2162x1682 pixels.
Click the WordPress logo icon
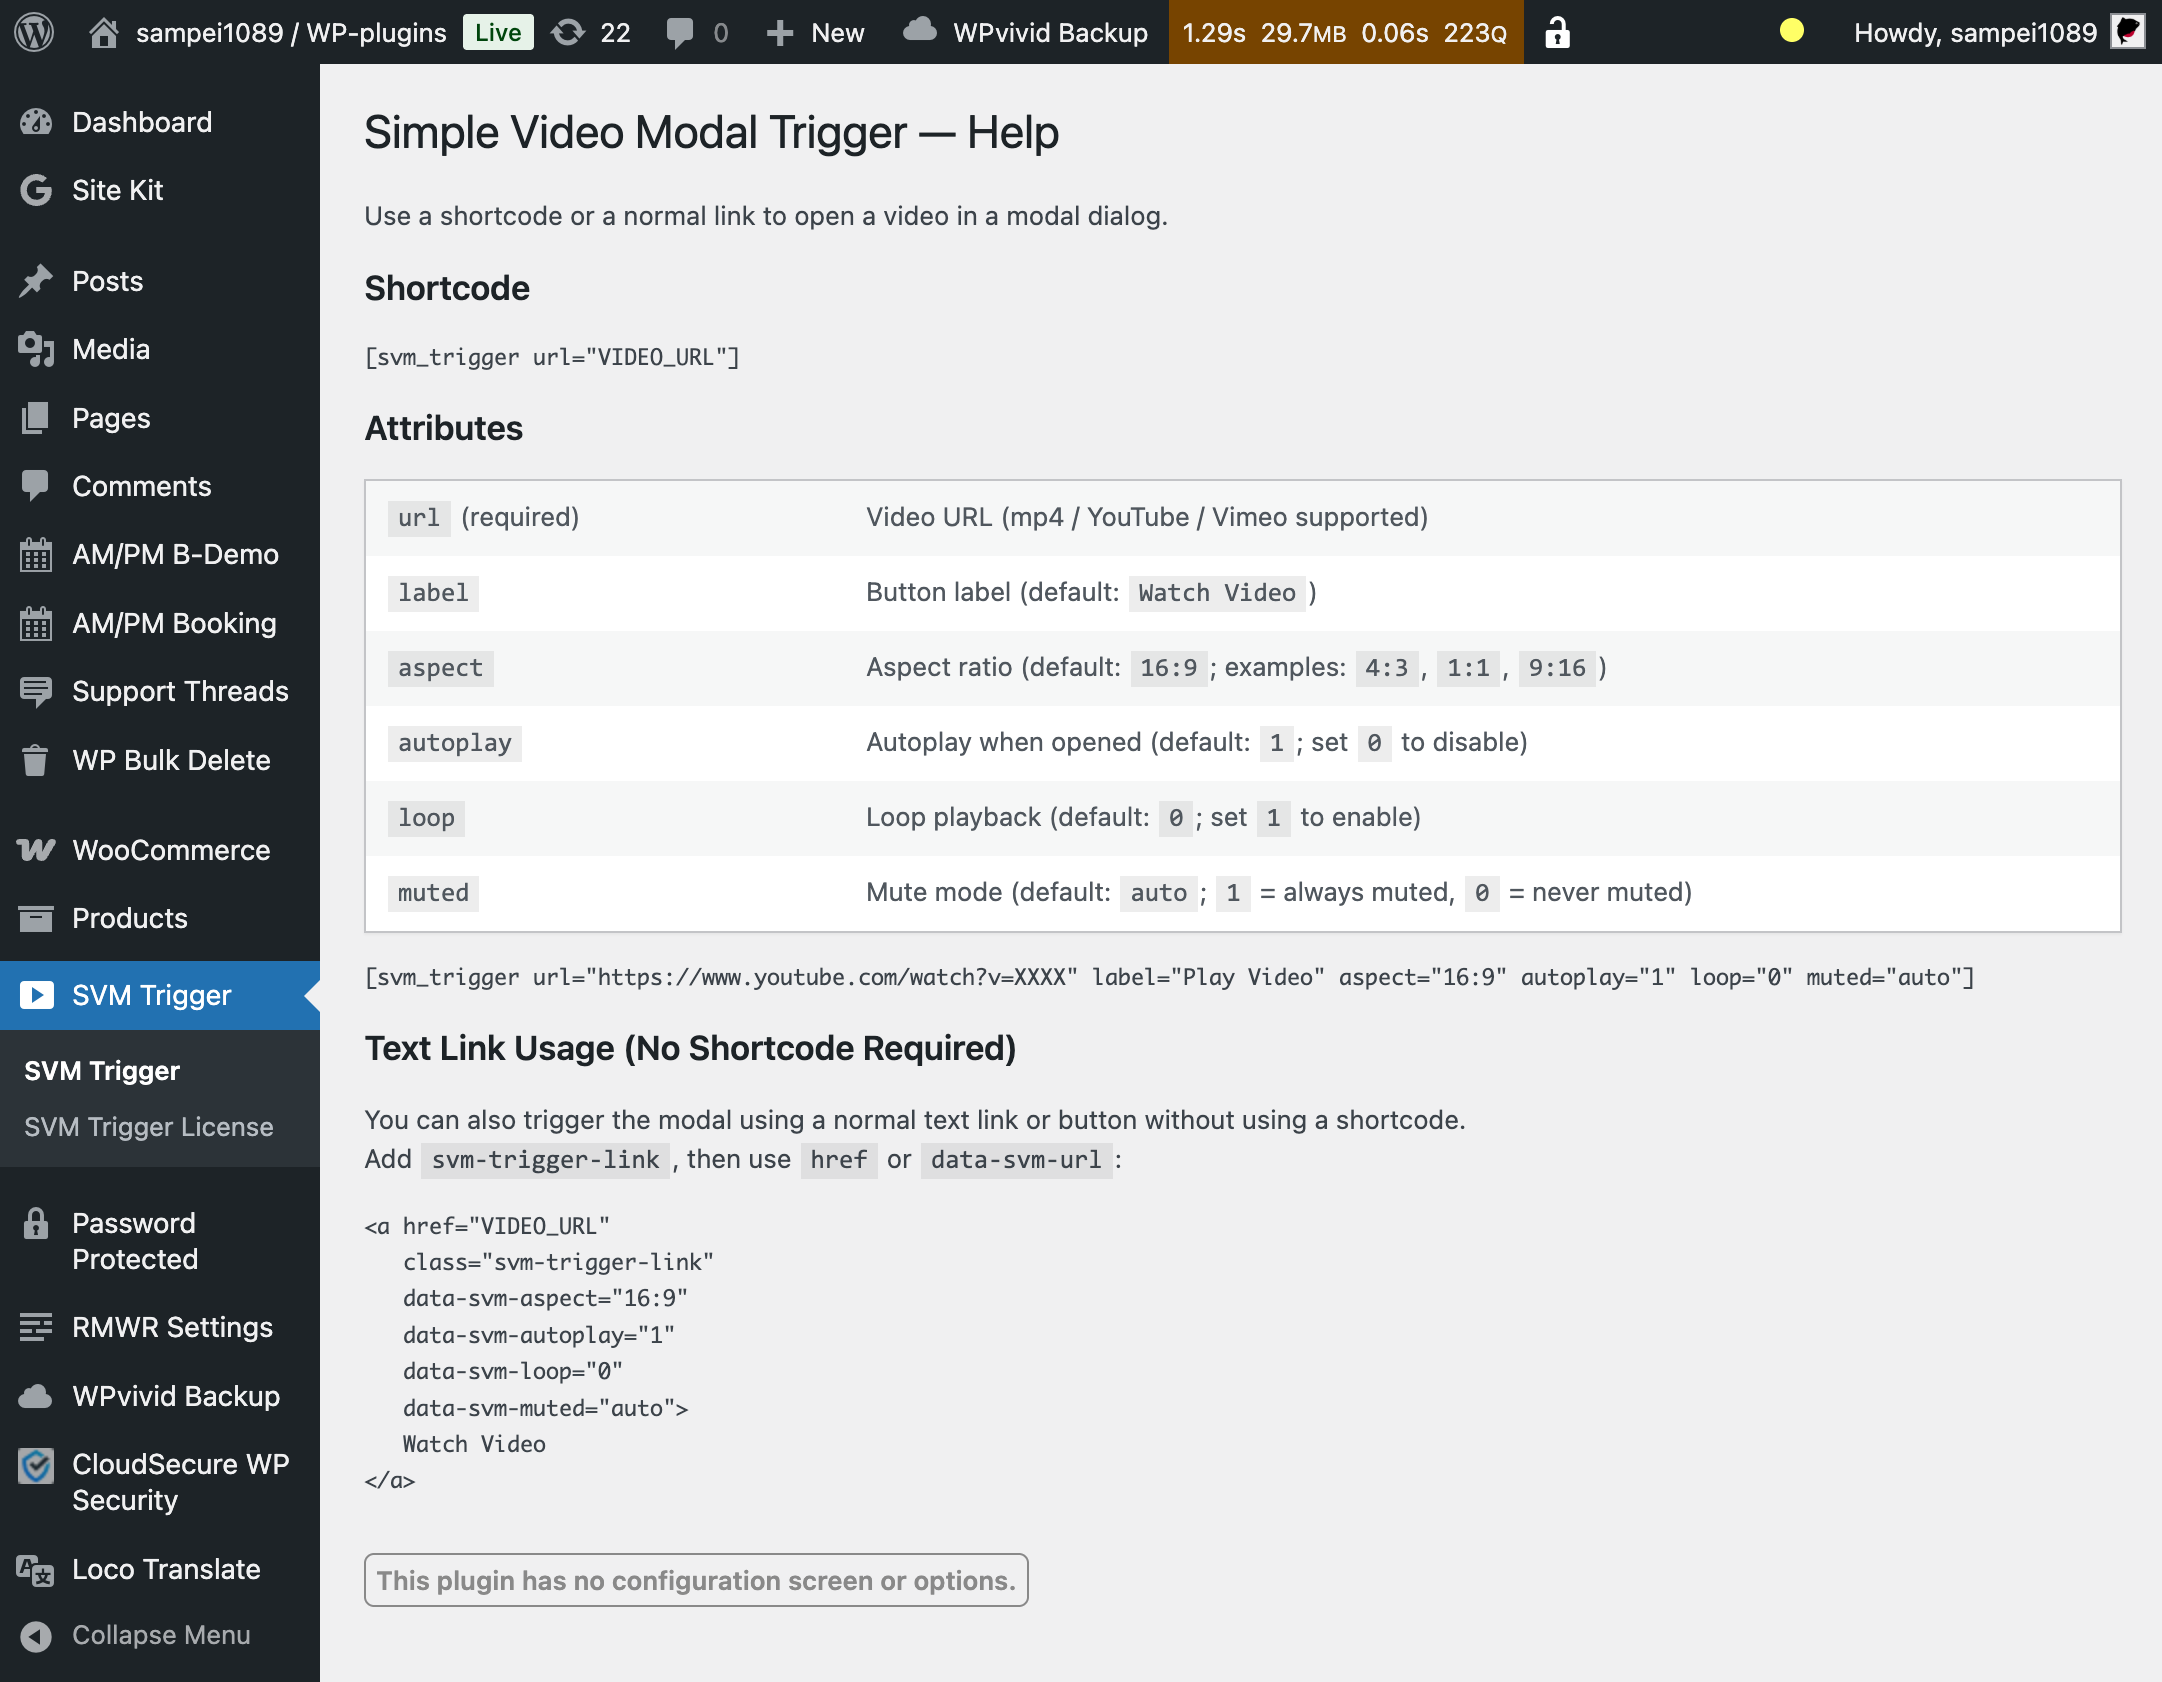click(x=34, y=32)
